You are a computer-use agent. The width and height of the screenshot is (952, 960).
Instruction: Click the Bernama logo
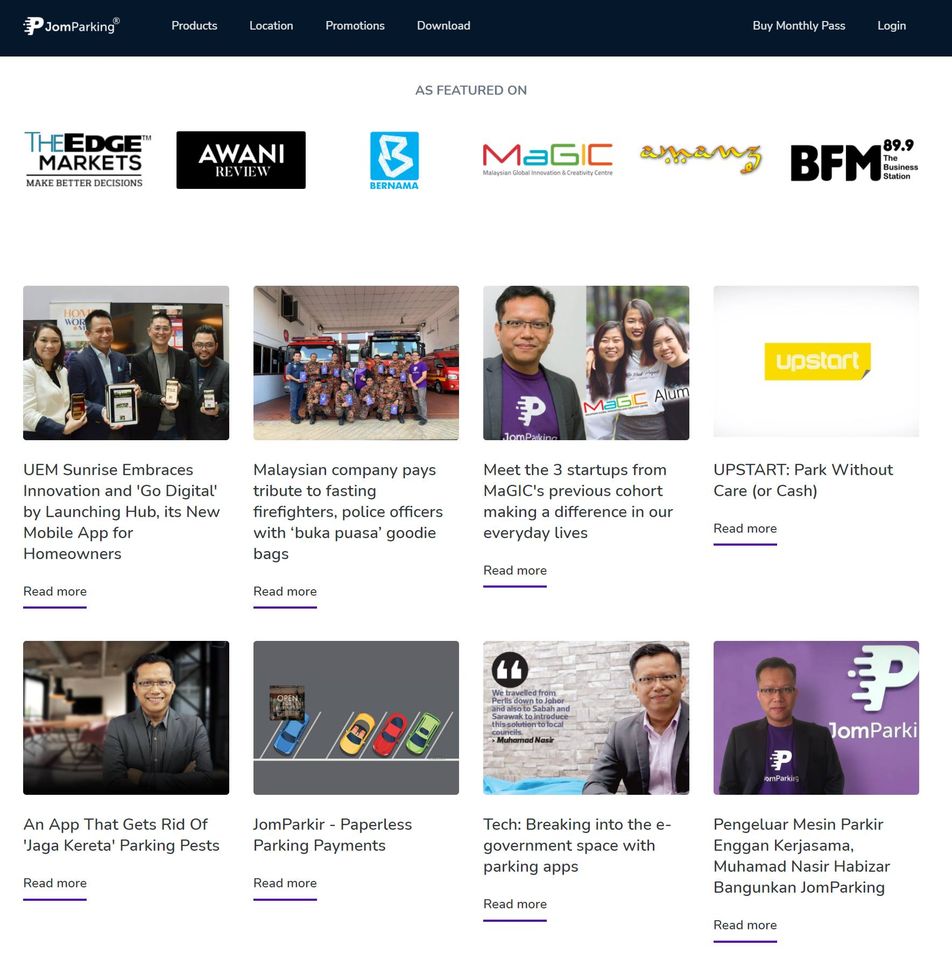(394, 160)
